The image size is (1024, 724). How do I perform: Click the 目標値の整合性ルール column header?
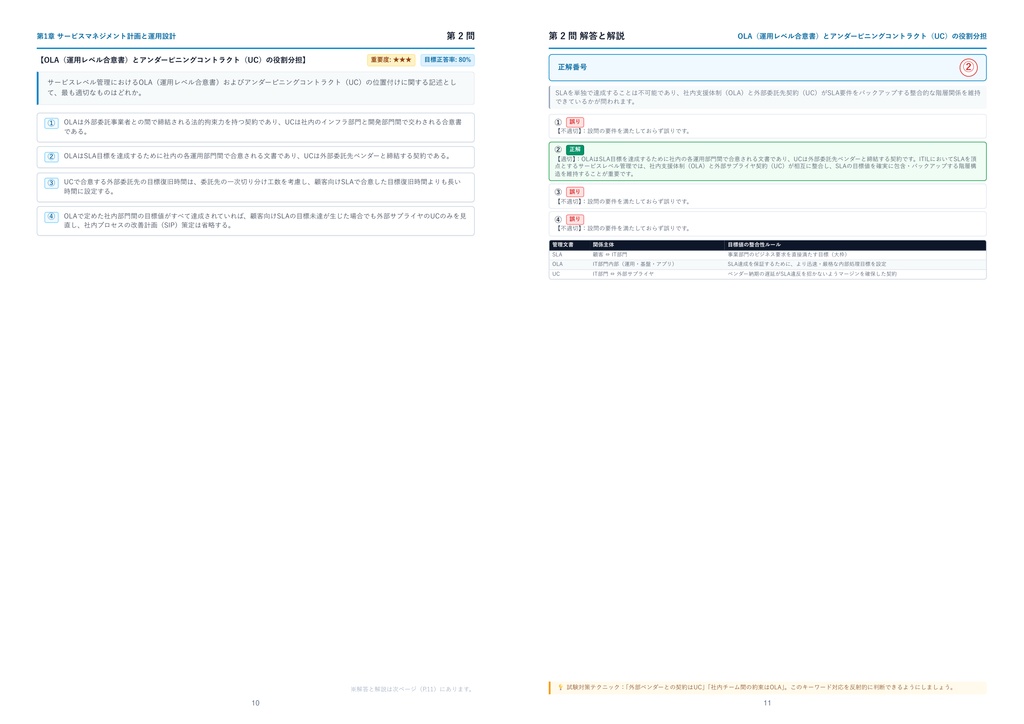click(x=754, y=245)
